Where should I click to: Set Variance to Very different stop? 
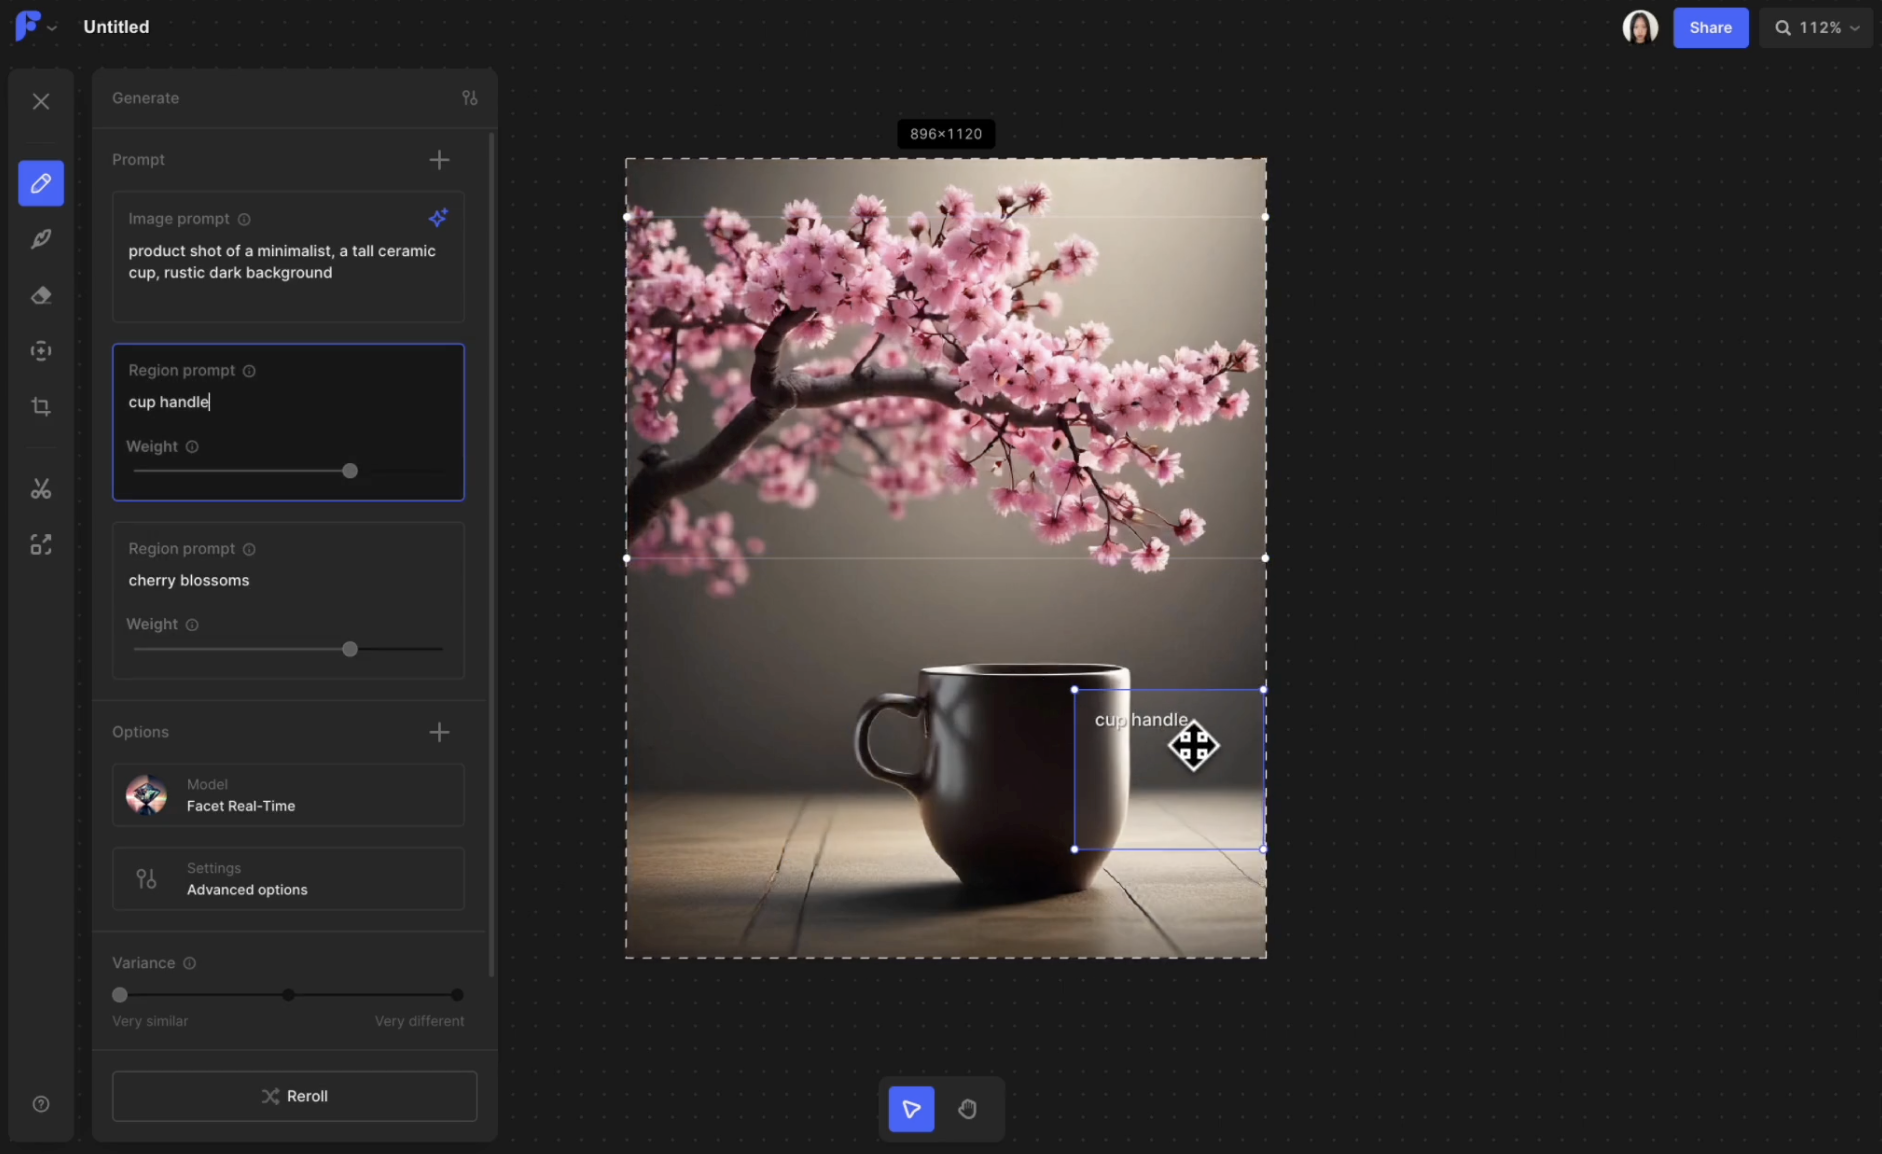pos(457,995)
